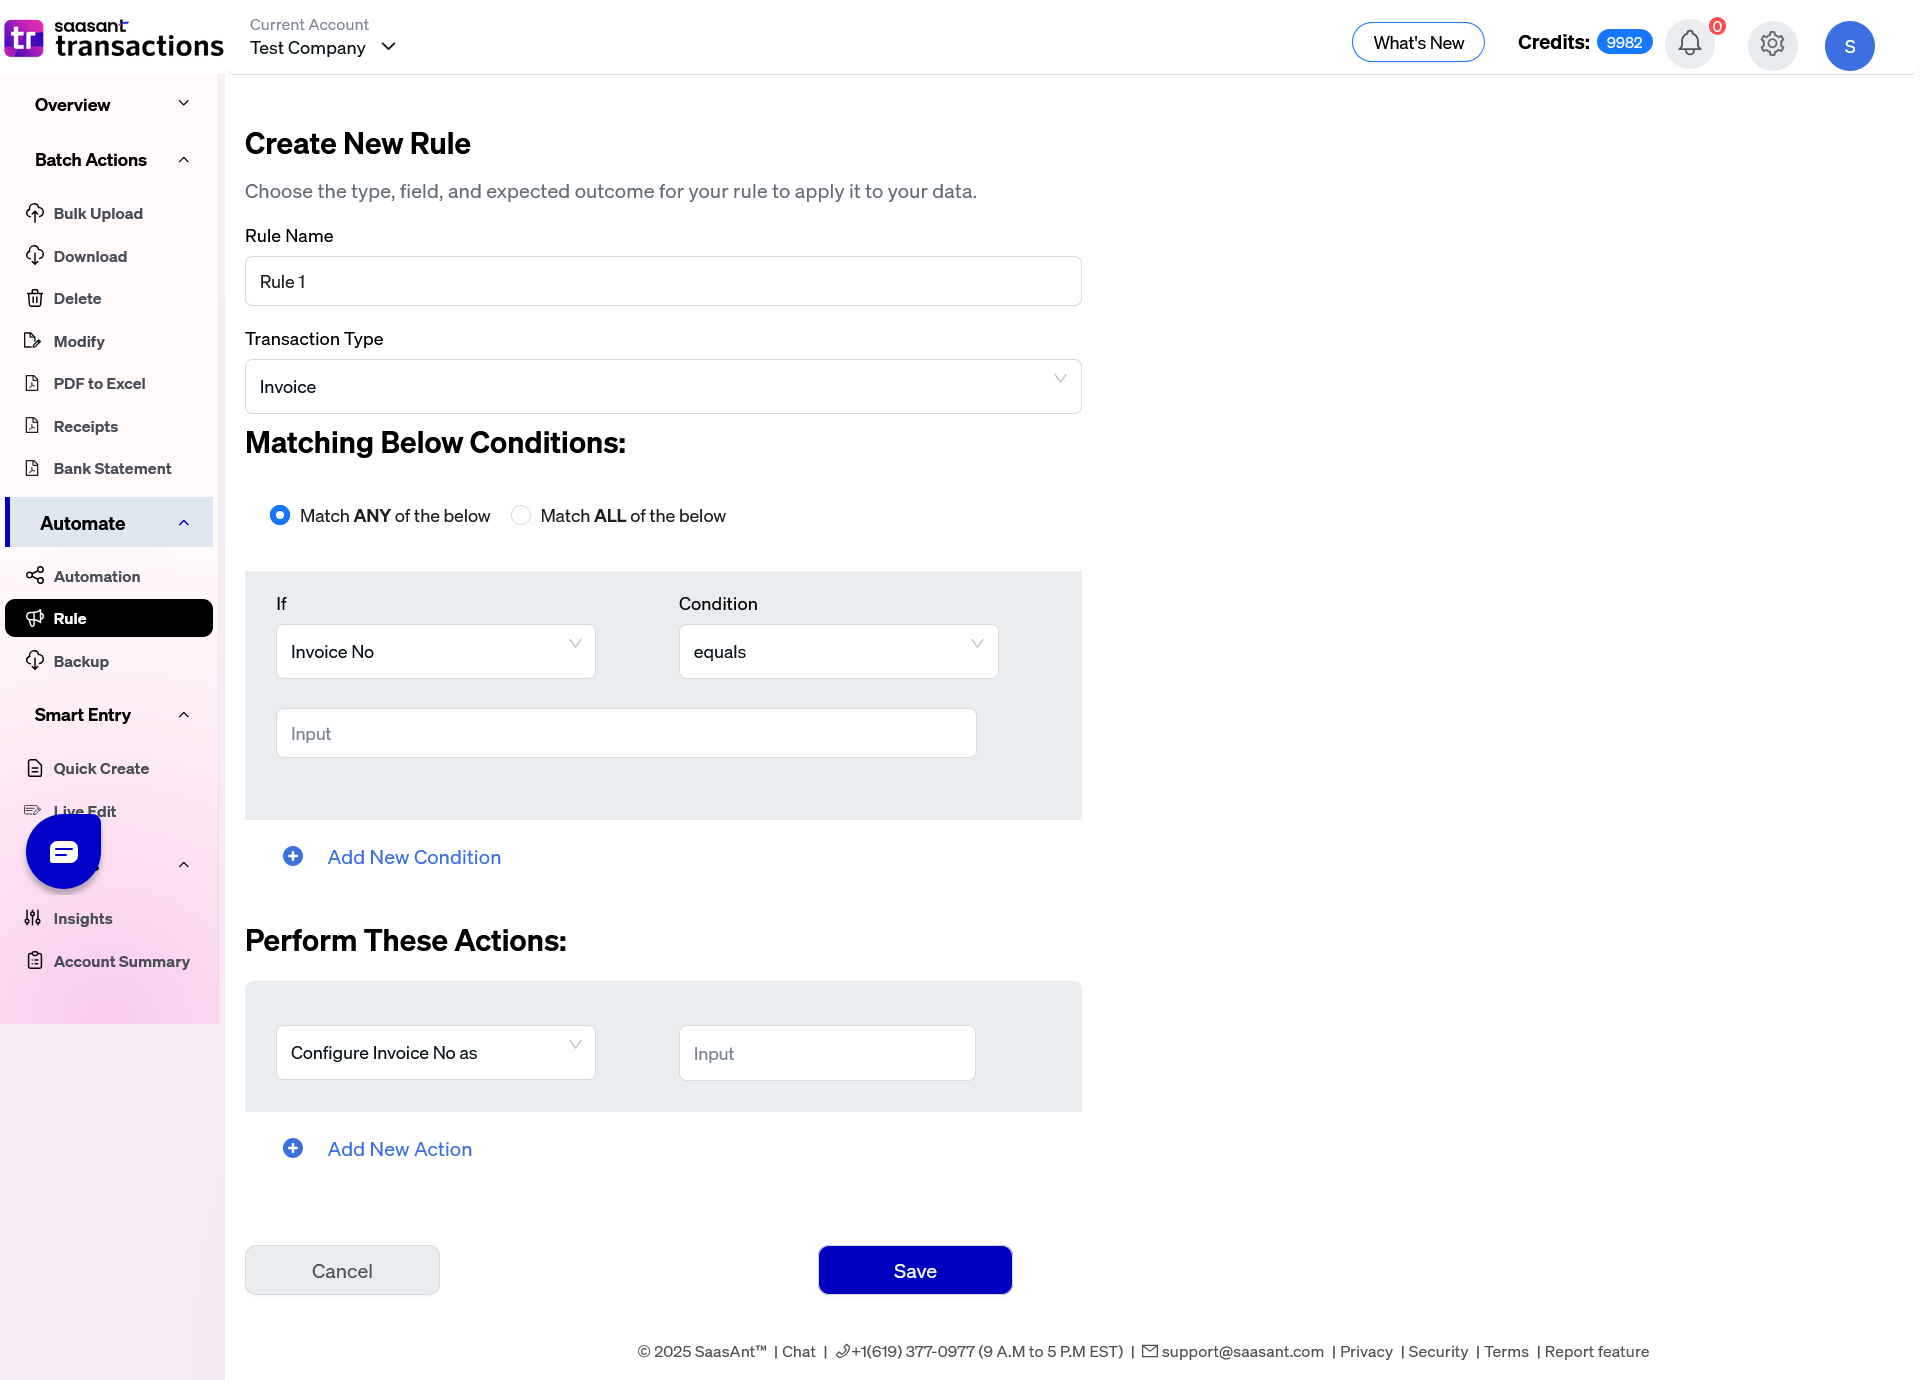Viewport: 1920px width, 1380px height.
Task: Open the notifications bell icon
Action: click(1689, 44)
